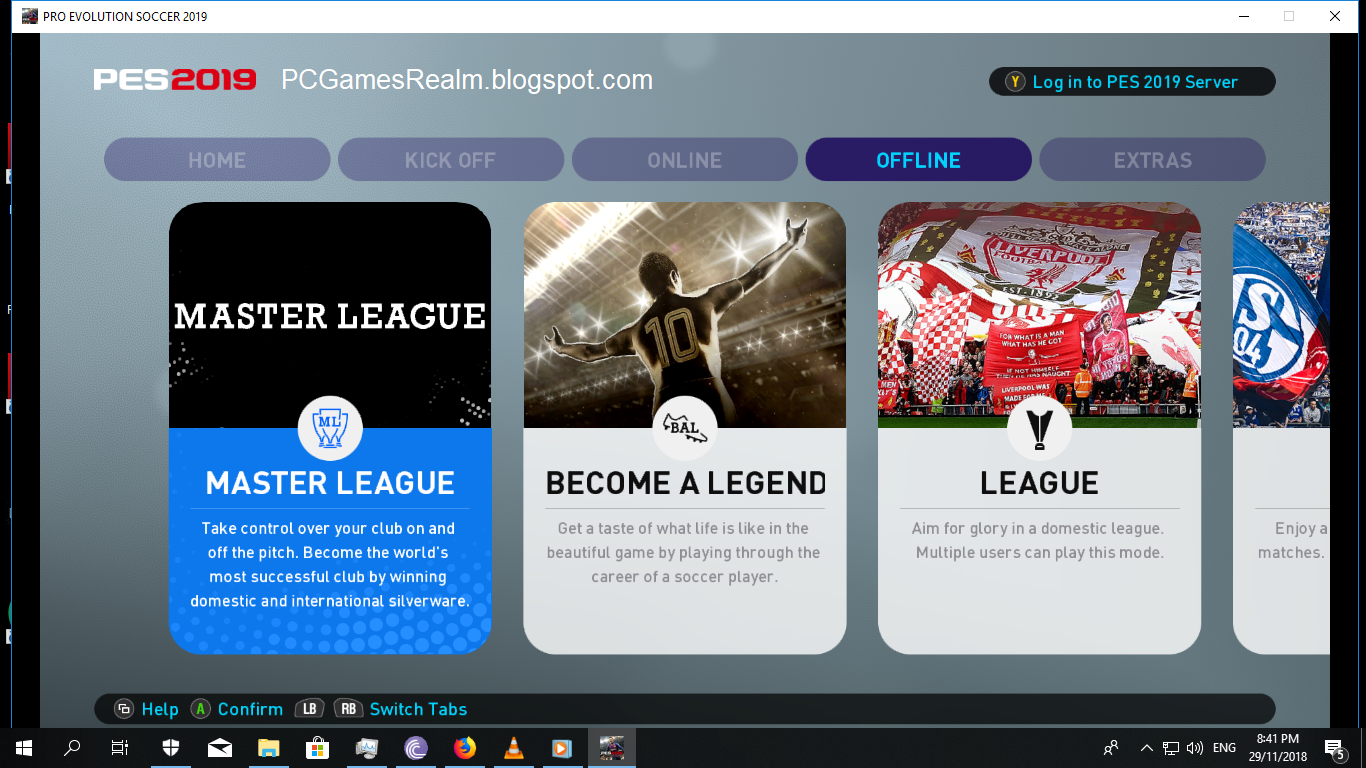Select the Become a Legend BAL boot icon
The height and width of the screenshot is (768, 1366).
point(684,429)
